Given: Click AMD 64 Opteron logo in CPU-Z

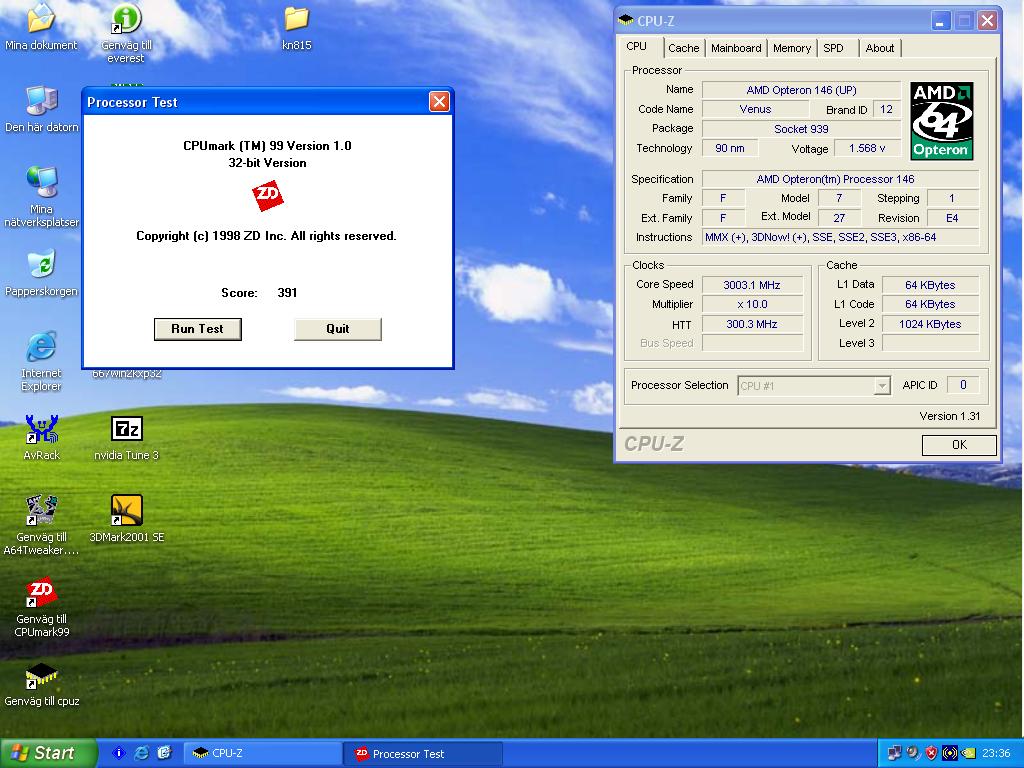Looking at the screenshot, I should click(942, 121).
